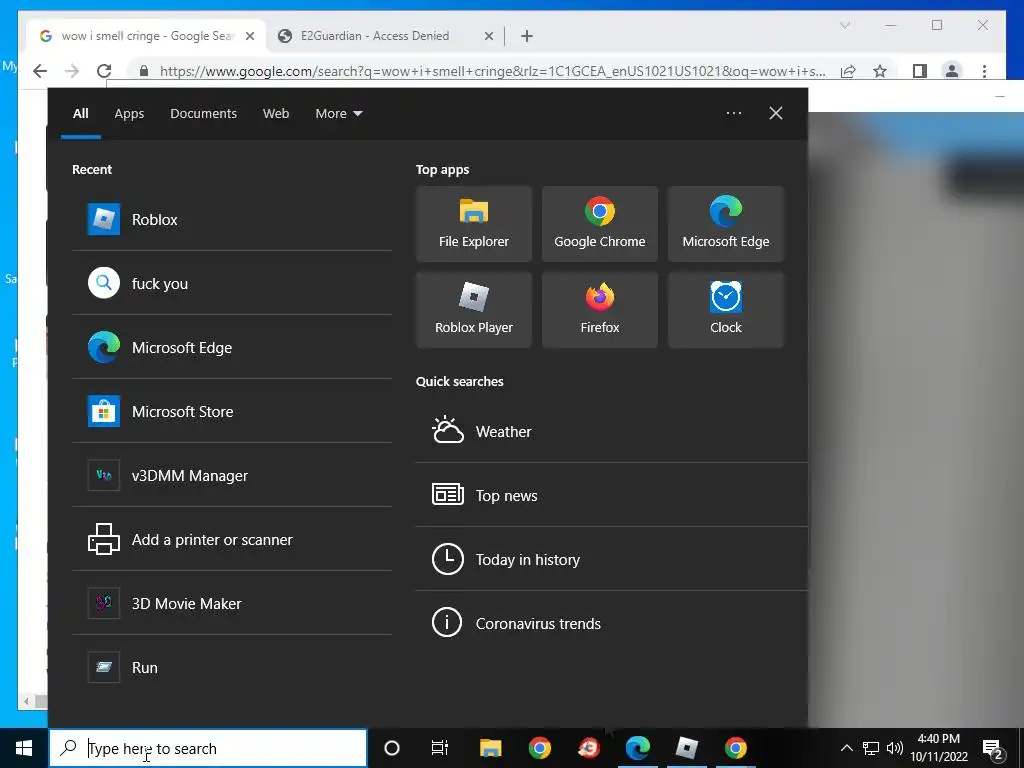Screen dimensions: 1024x768
Task: Toggle Chrome side panel
Action: (920, 71)
